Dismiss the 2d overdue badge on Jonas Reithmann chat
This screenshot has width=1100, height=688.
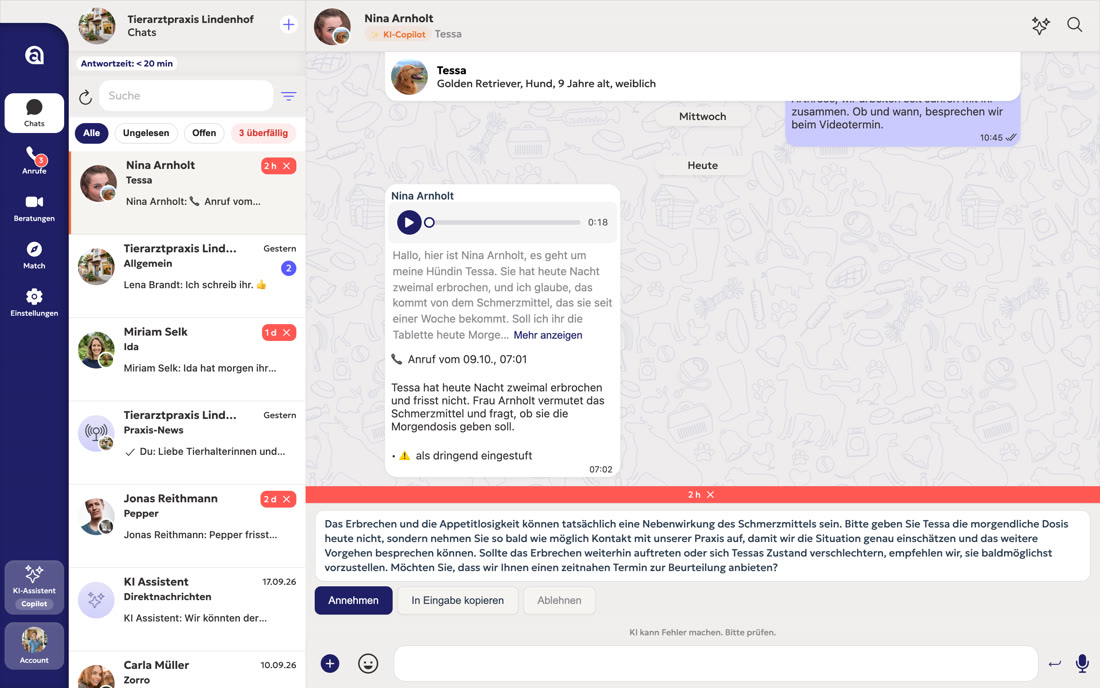point(286,499)
